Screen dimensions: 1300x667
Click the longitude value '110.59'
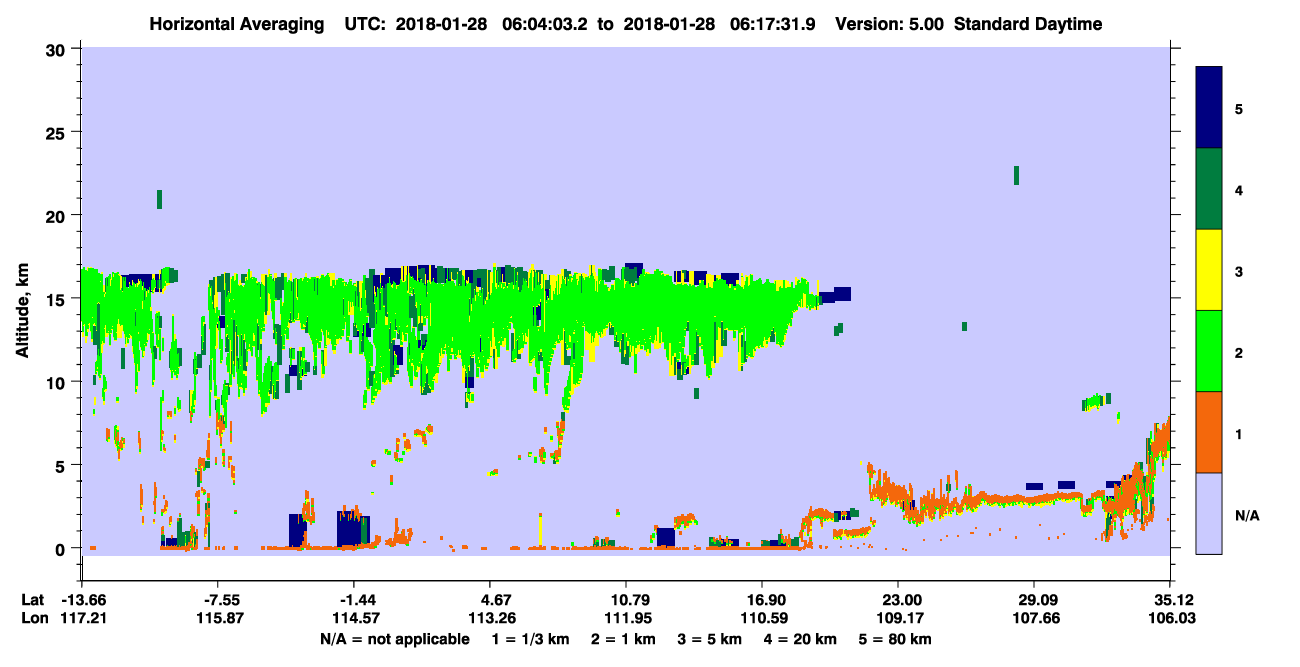[762, 618]
